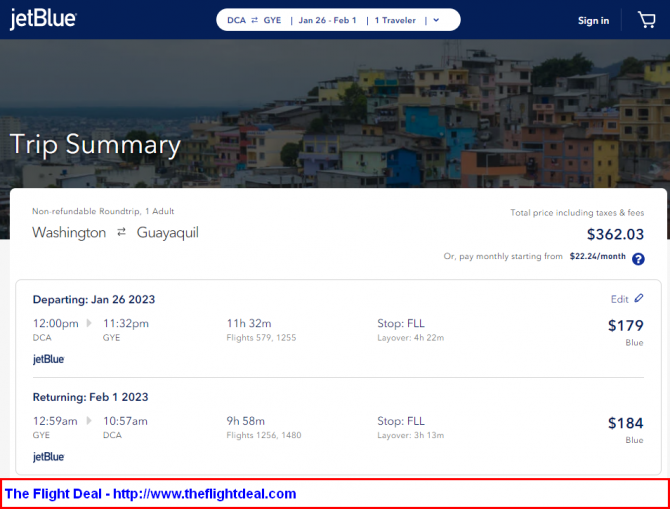Click 'Guayaquil' destination name
Viewport: 670px width, 509px height.
(168, 233)
